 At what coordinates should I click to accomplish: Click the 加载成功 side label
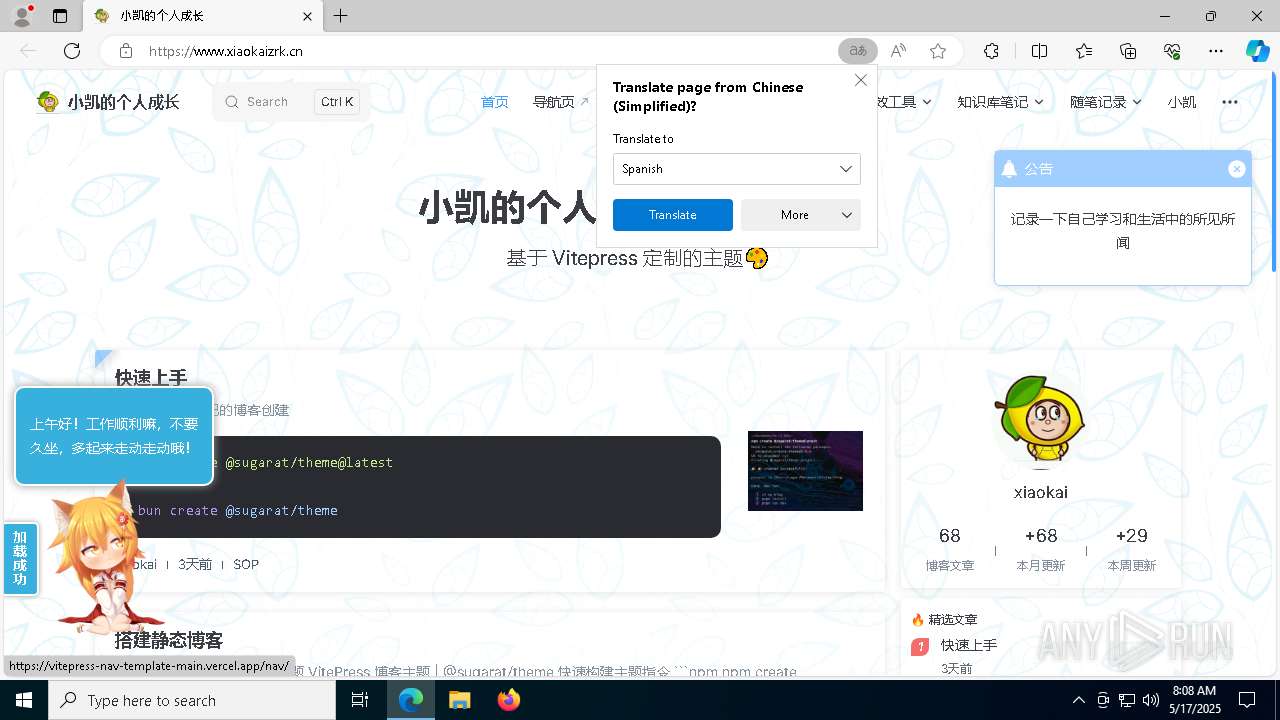pyautogui.click(x=20, y=558)
